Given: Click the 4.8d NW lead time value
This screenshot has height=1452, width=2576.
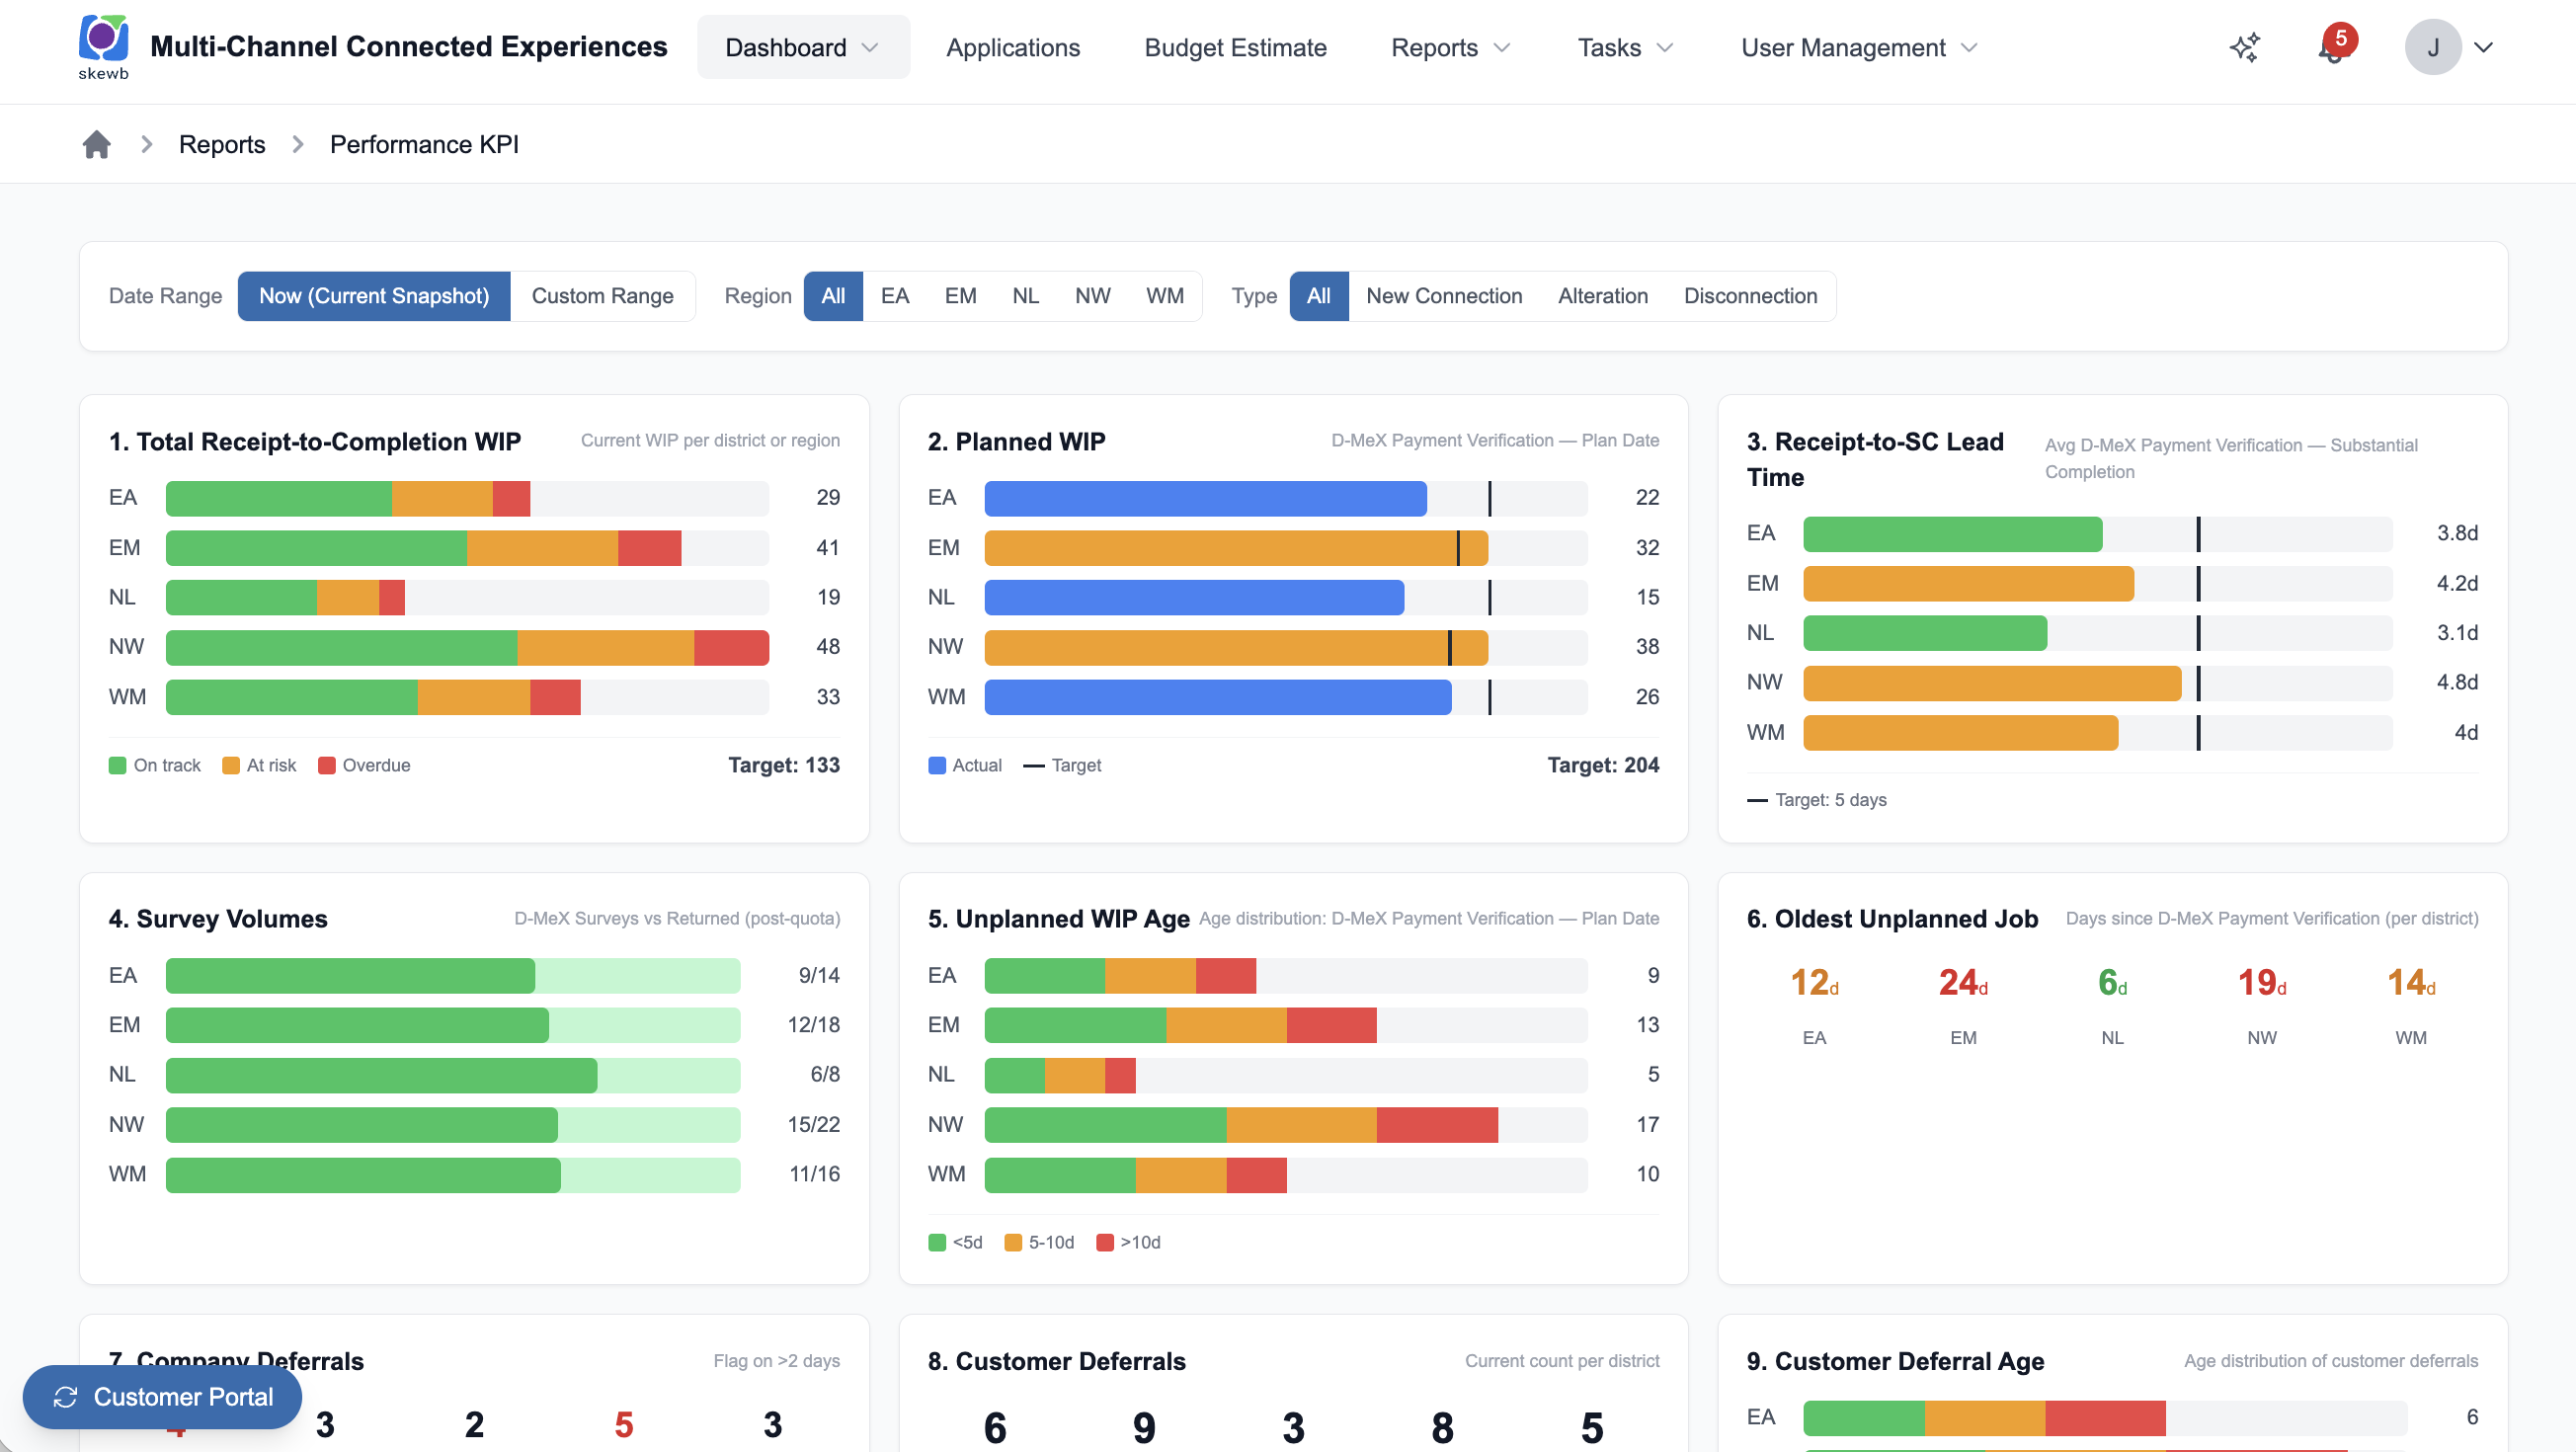Looking at the screenshot, I should pos(2457,683).
